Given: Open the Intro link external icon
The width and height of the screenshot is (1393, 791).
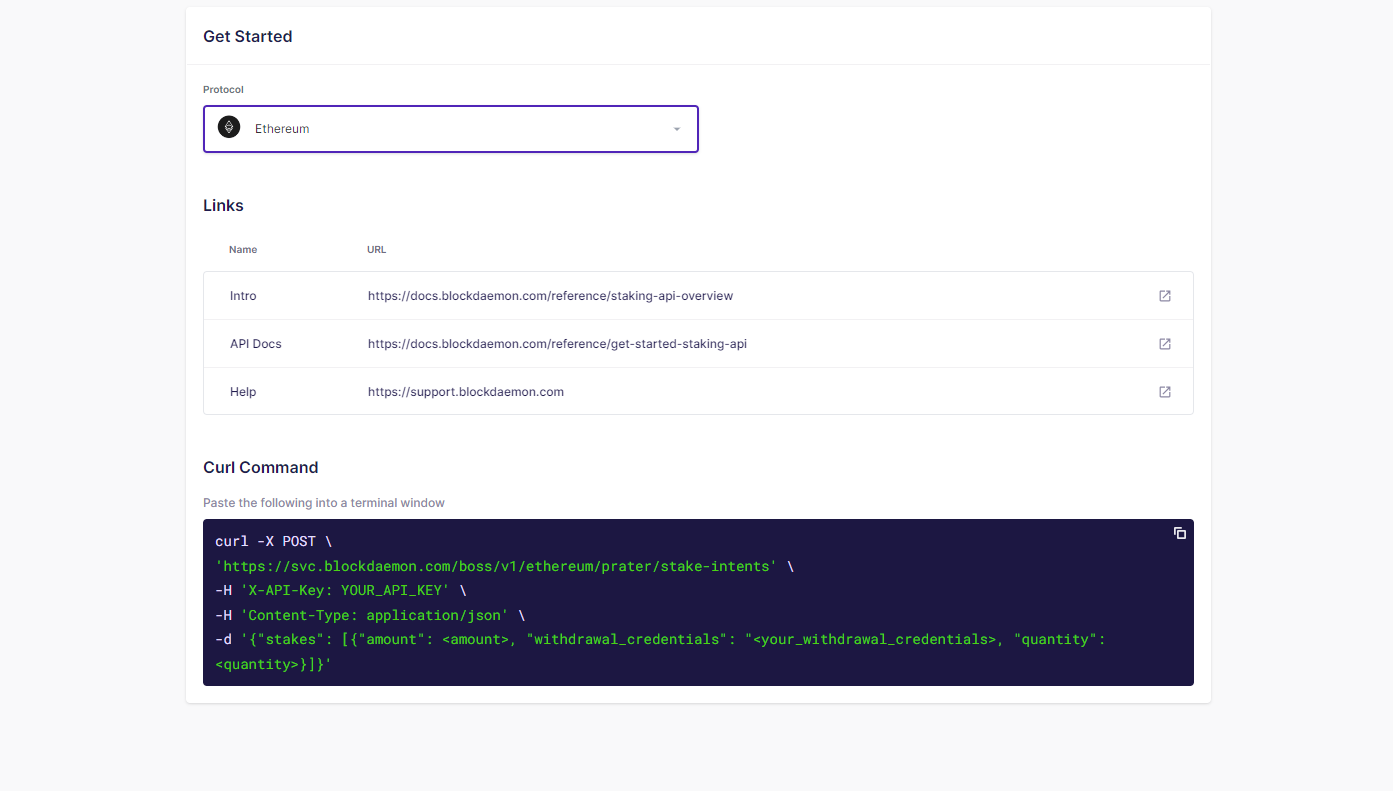Looking at the screenshot, I should tap(1165, 296).
